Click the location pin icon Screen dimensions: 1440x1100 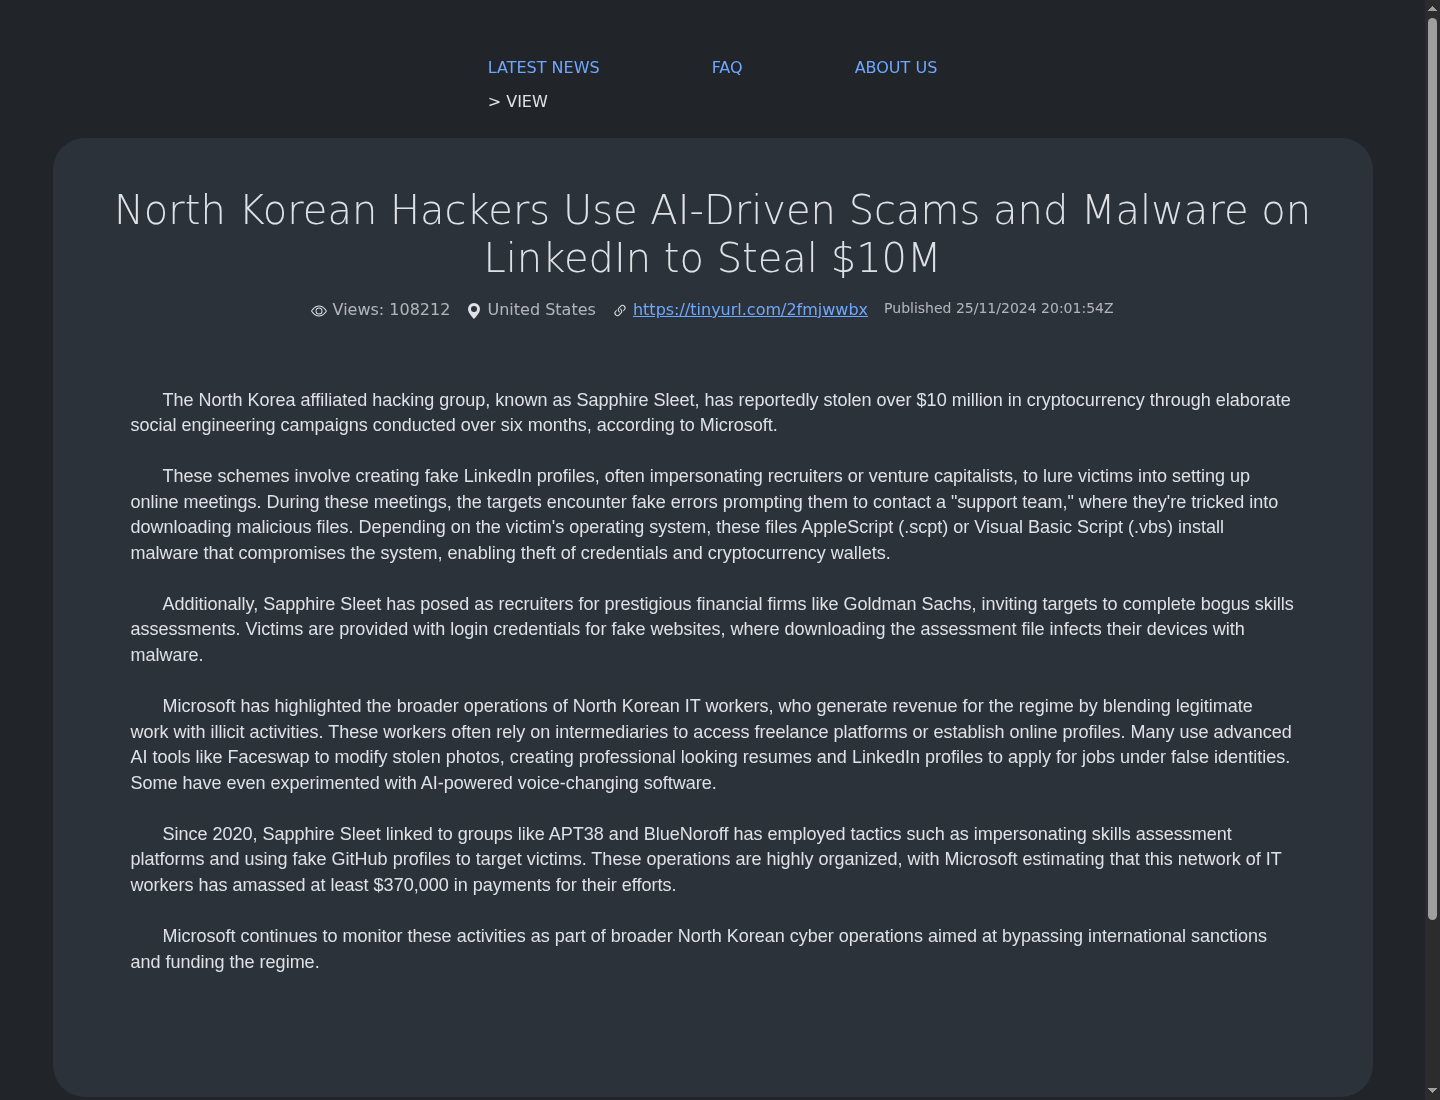(474, 311)
